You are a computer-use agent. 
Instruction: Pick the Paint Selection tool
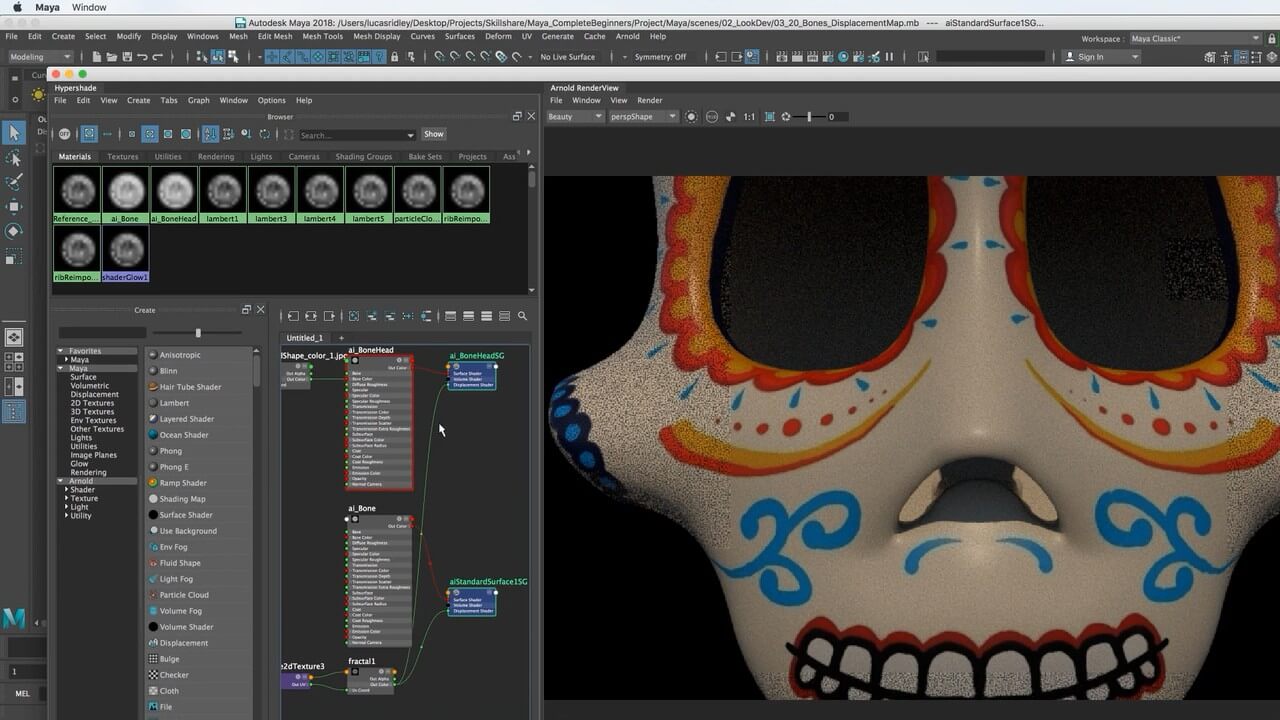[13, 182]
